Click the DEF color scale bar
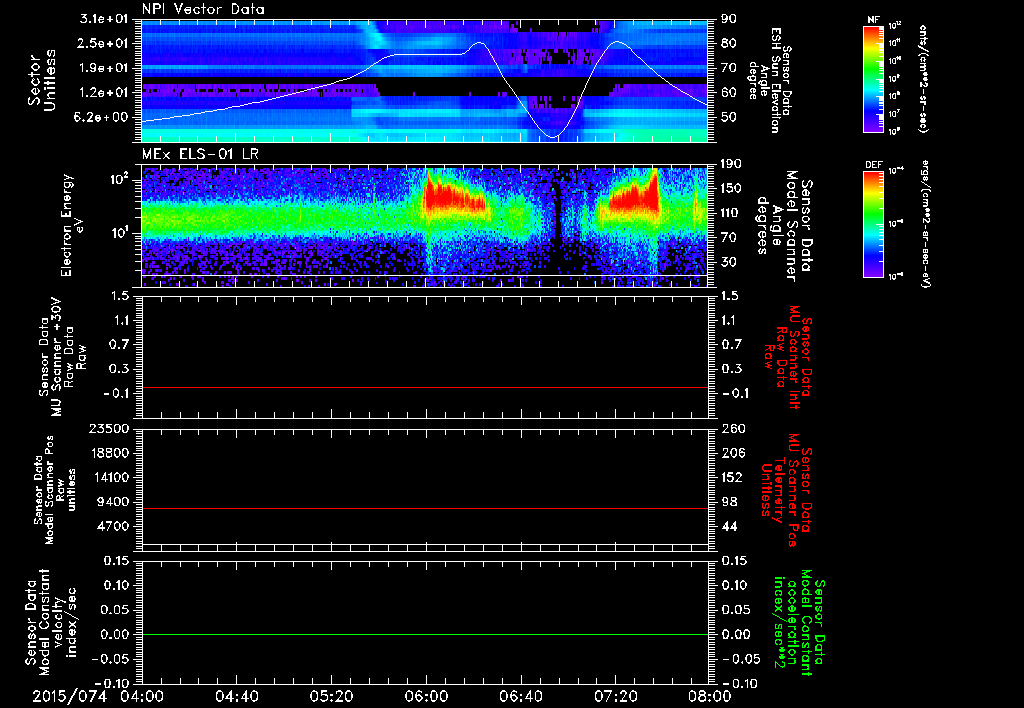 point(873,224)
